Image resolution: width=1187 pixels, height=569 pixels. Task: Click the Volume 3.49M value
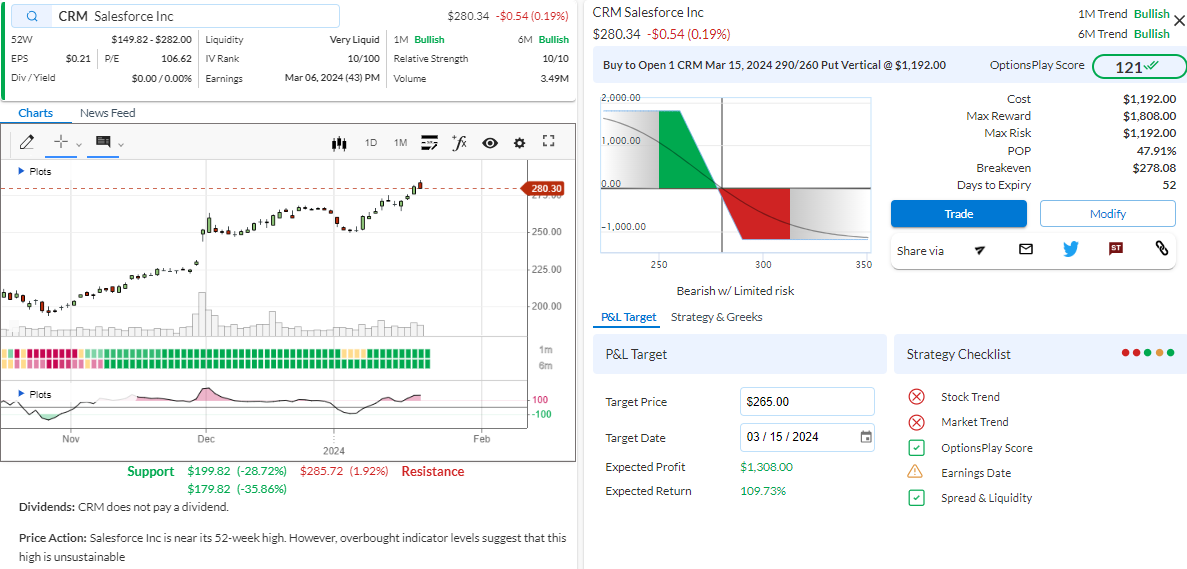click(553, 78)
